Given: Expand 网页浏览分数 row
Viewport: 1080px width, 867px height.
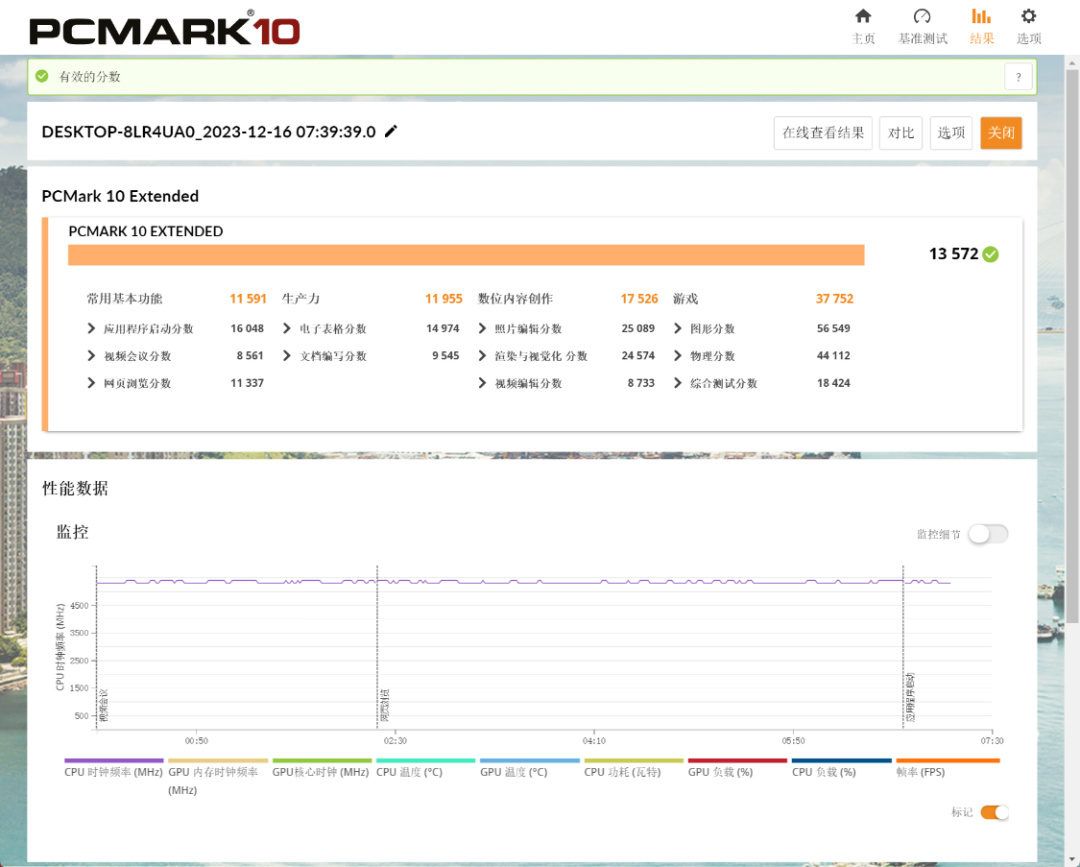Looking at the screenshot, I should click(91, 383).
